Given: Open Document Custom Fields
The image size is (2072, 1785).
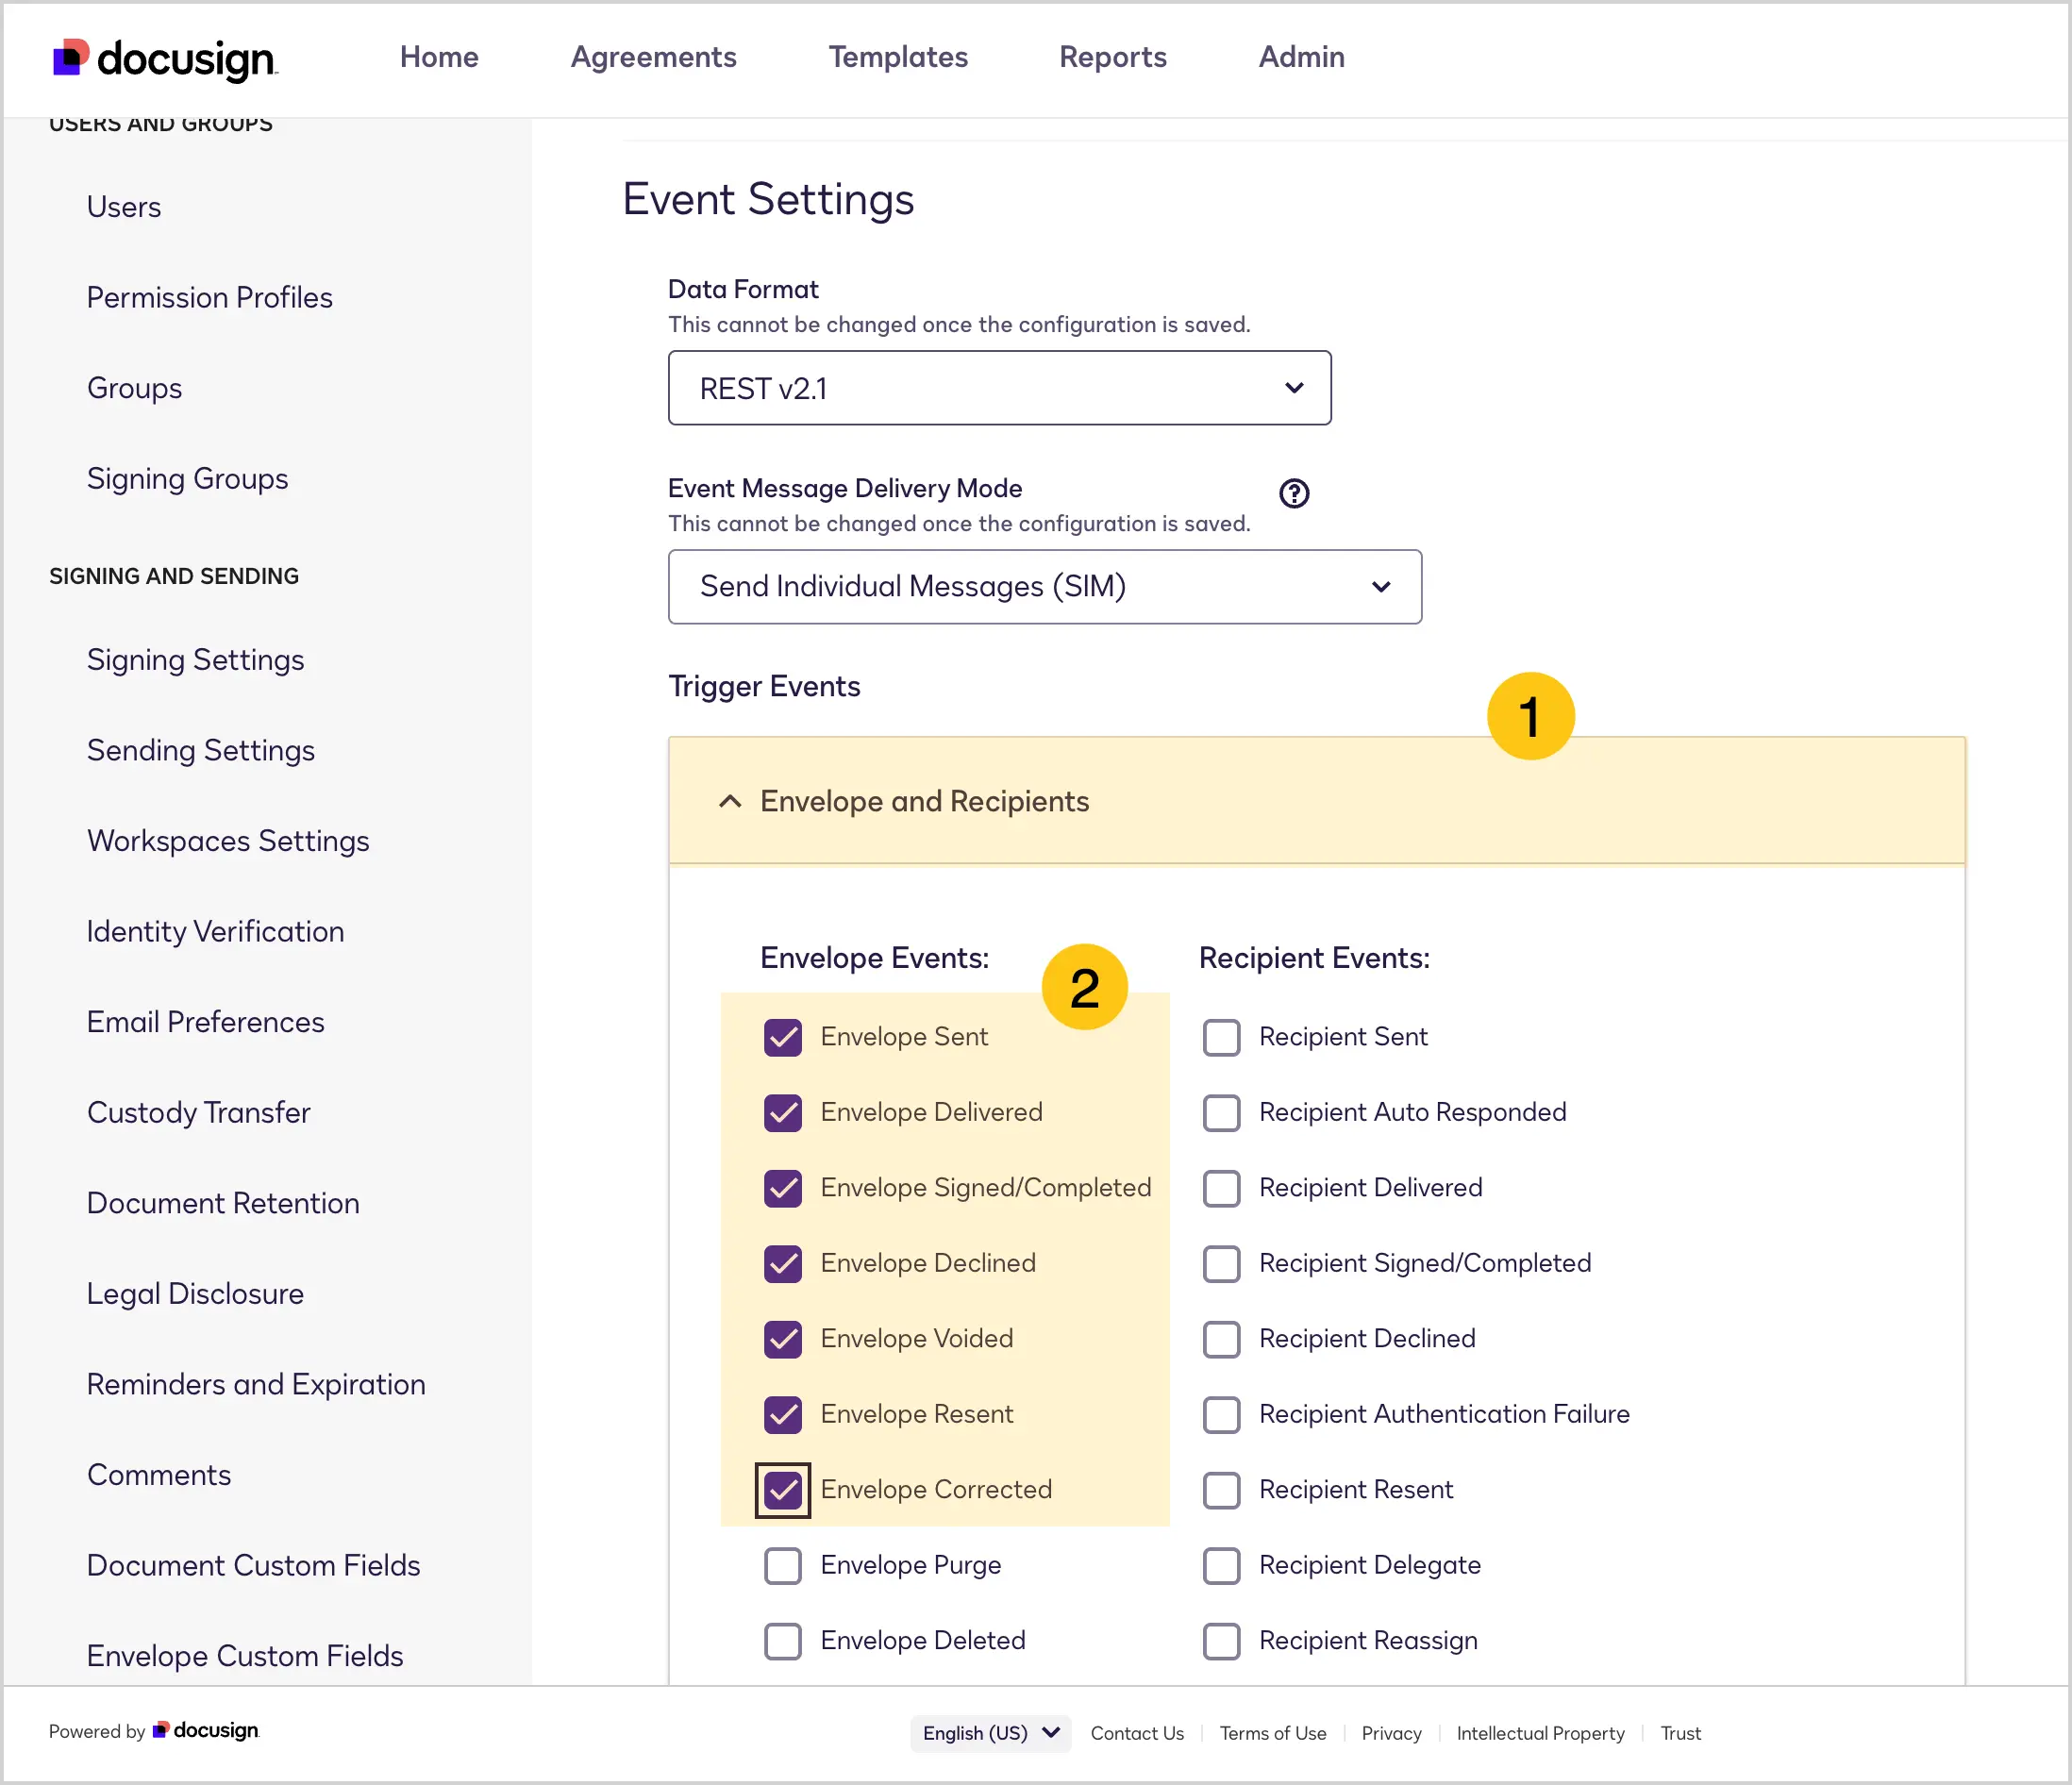Looking at the screenshot, I should [253, 1566].
